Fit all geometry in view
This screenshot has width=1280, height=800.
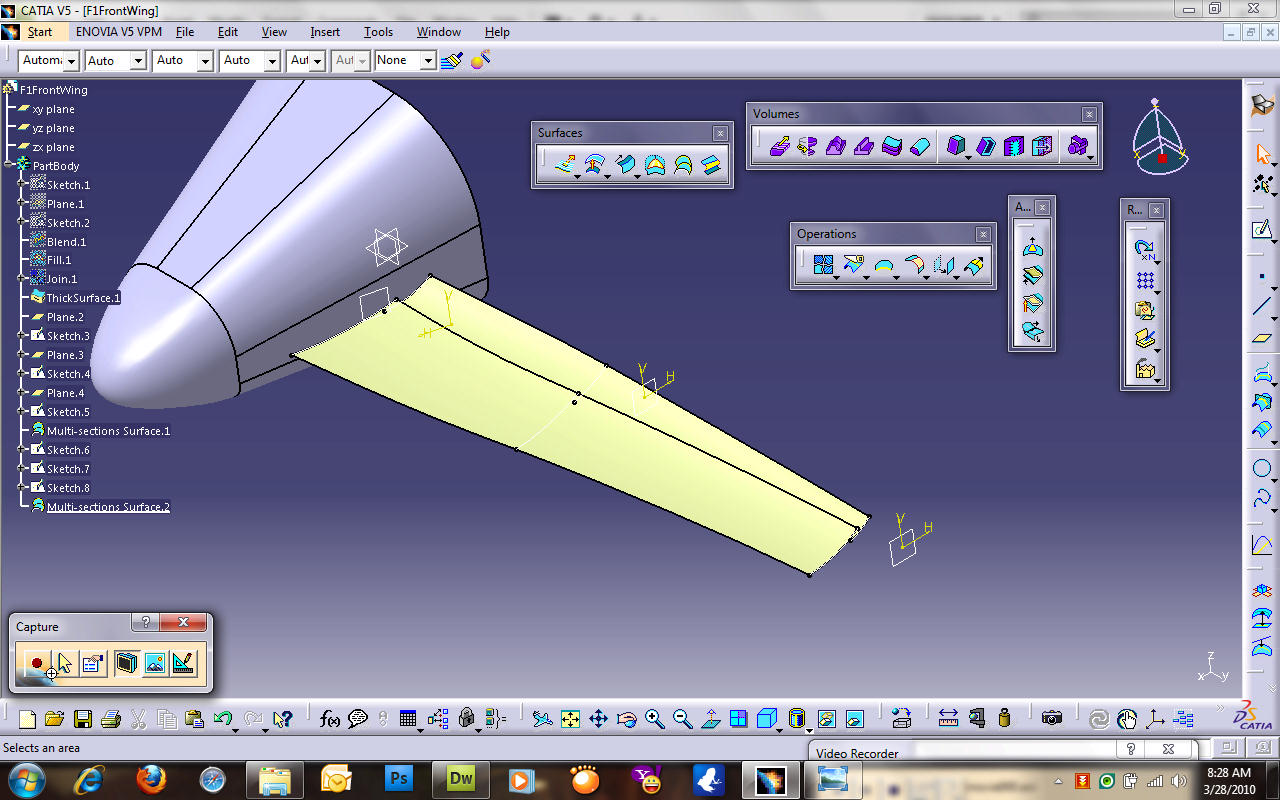[570, 718]
